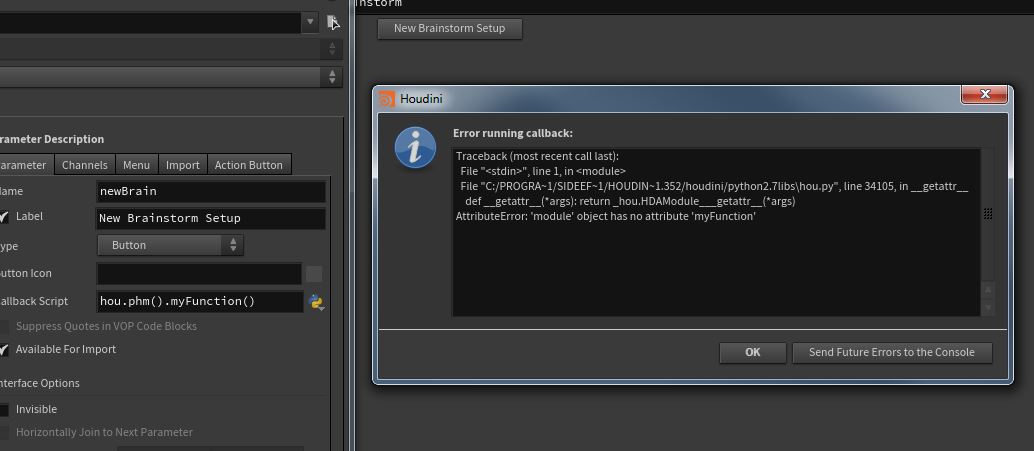Image resolution: width=1034 pixels, height=451 pixels.
Task: Select the Parameter tab
Action: point(24,165)
